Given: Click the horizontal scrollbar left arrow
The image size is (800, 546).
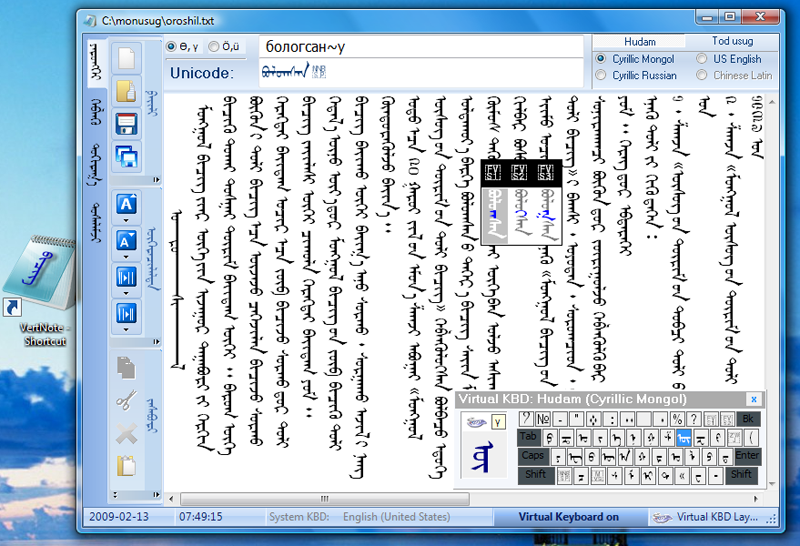Looking at the screenshot, I should (171, 499).
